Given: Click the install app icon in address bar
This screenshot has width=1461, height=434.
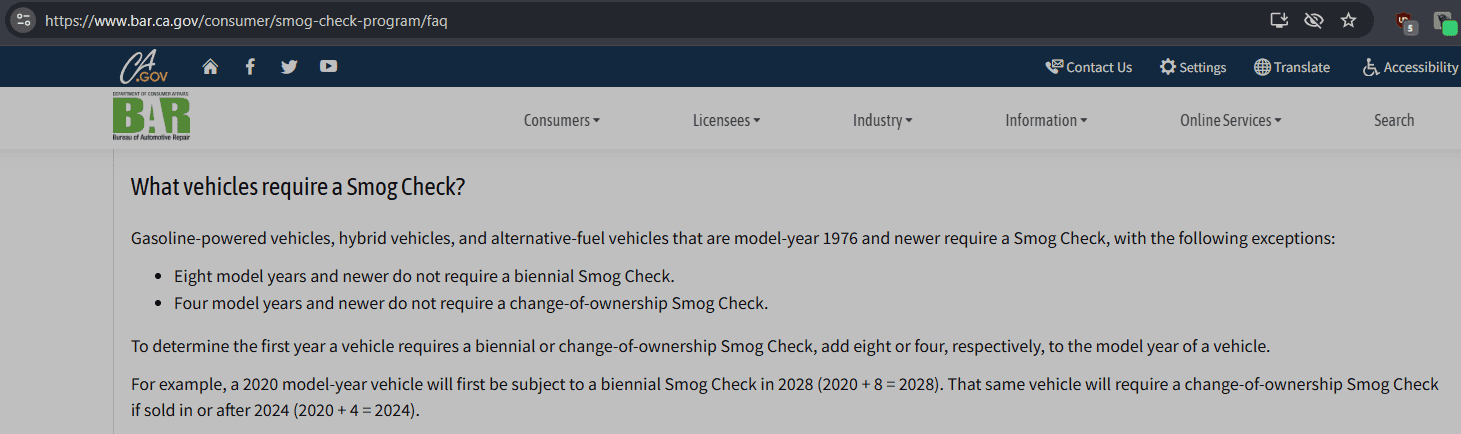Looking at the screenshot, I should (1278, 20).
